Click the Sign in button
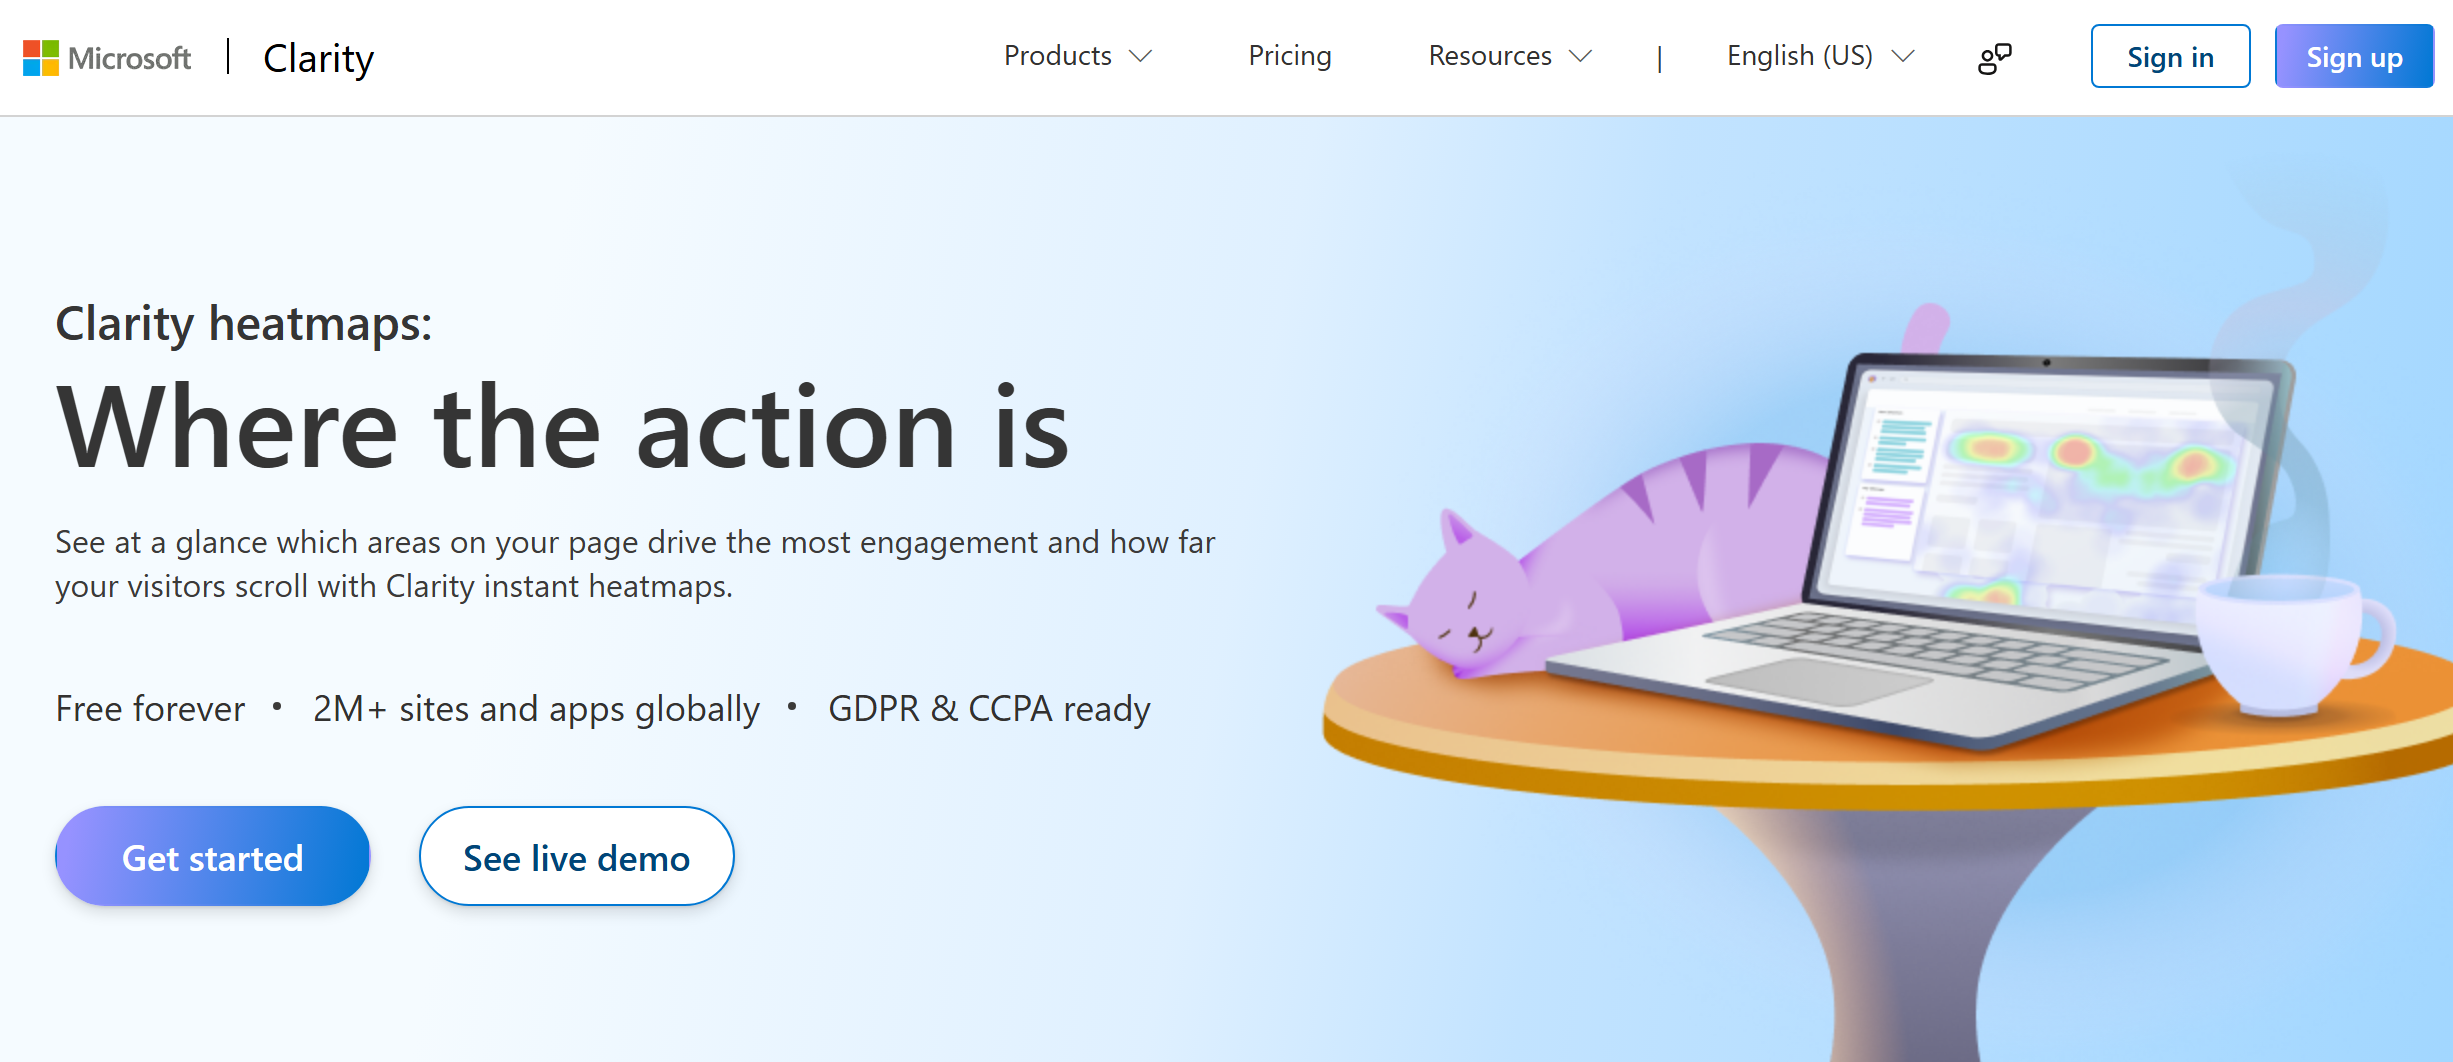 (2170, 57)
